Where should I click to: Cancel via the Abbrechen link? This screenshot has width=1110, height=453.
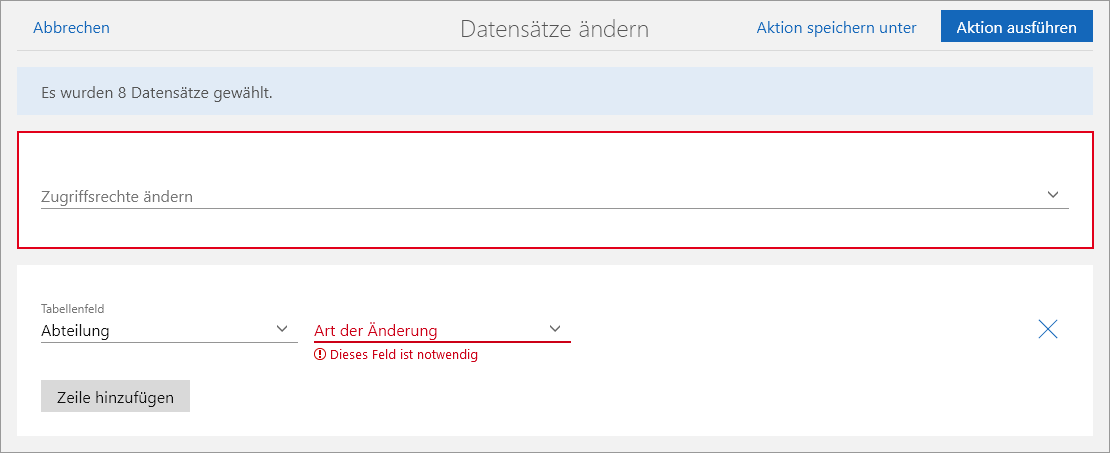click(71, 28)
